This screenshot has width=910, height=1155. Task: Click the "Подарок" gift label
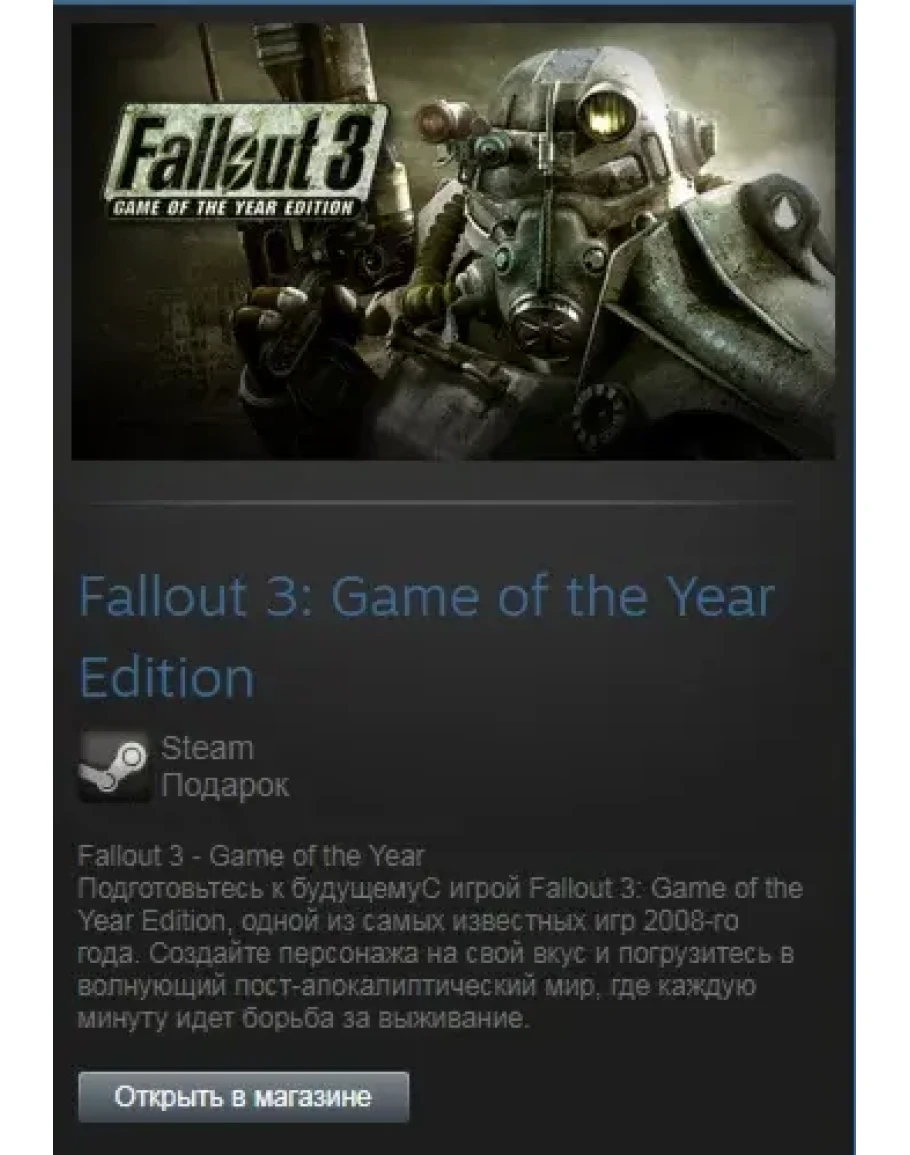click(x=225, y=786)
